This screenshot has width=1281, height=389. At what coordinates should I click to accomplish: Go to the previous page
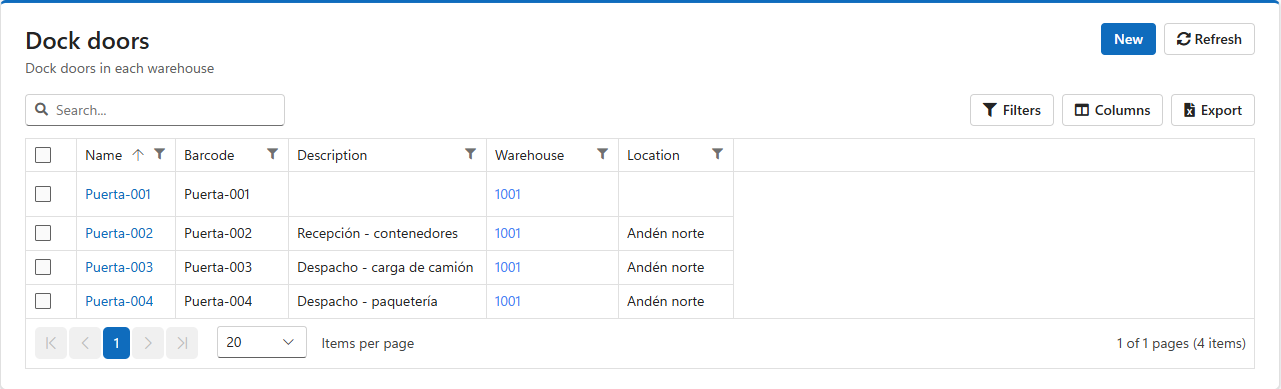pyautogui.click(x=84, y=343)
